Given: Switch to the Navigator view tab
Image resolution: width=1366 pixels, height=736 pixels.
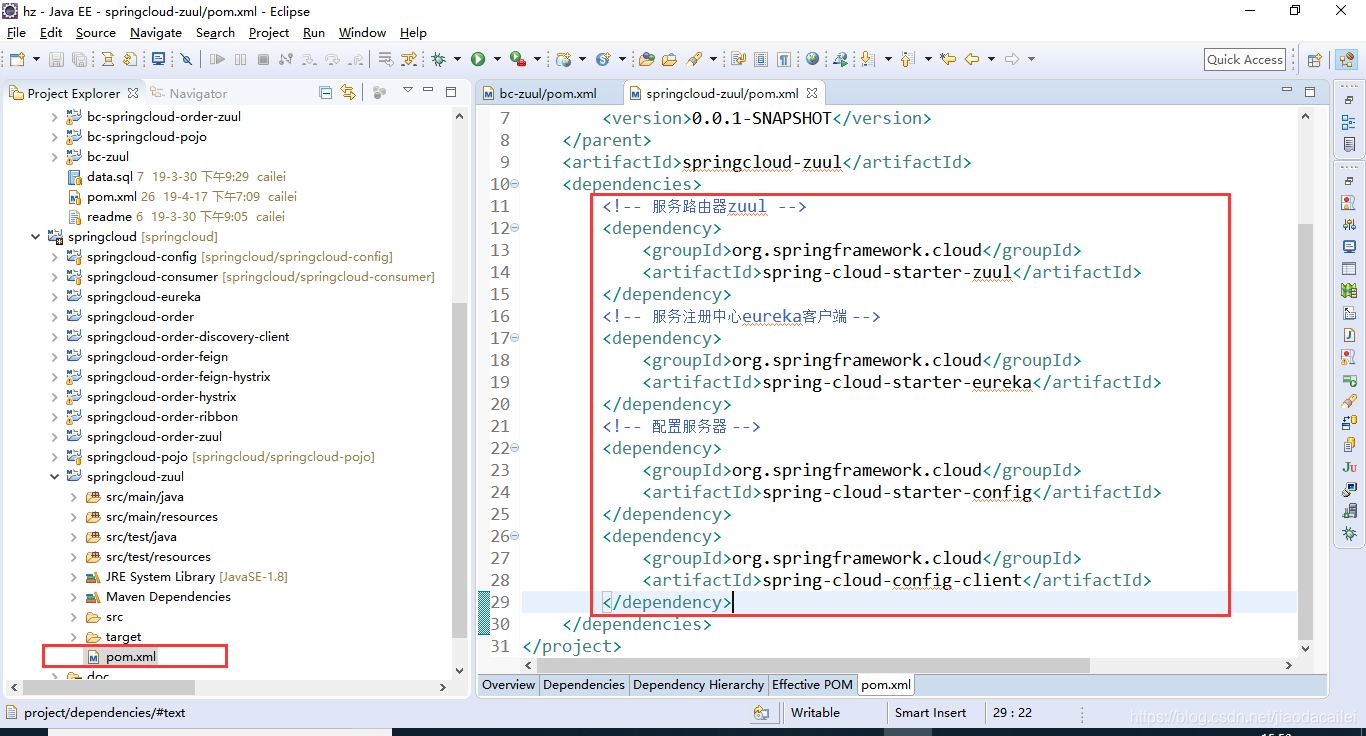Looking at the screenshot, I should pyautogui.click(x=188, y=93).
